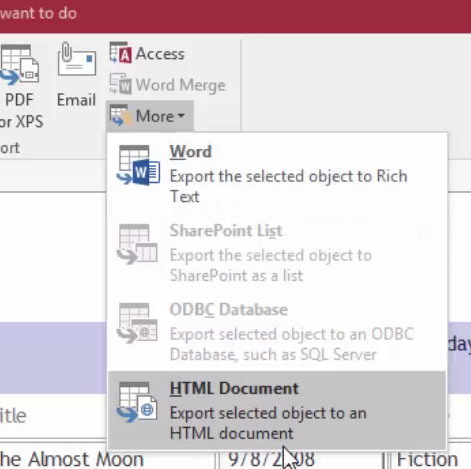Image resolution: width=471 pixels, height=469 pixels.
Task: Click the Email label
Action: [76, 100]
